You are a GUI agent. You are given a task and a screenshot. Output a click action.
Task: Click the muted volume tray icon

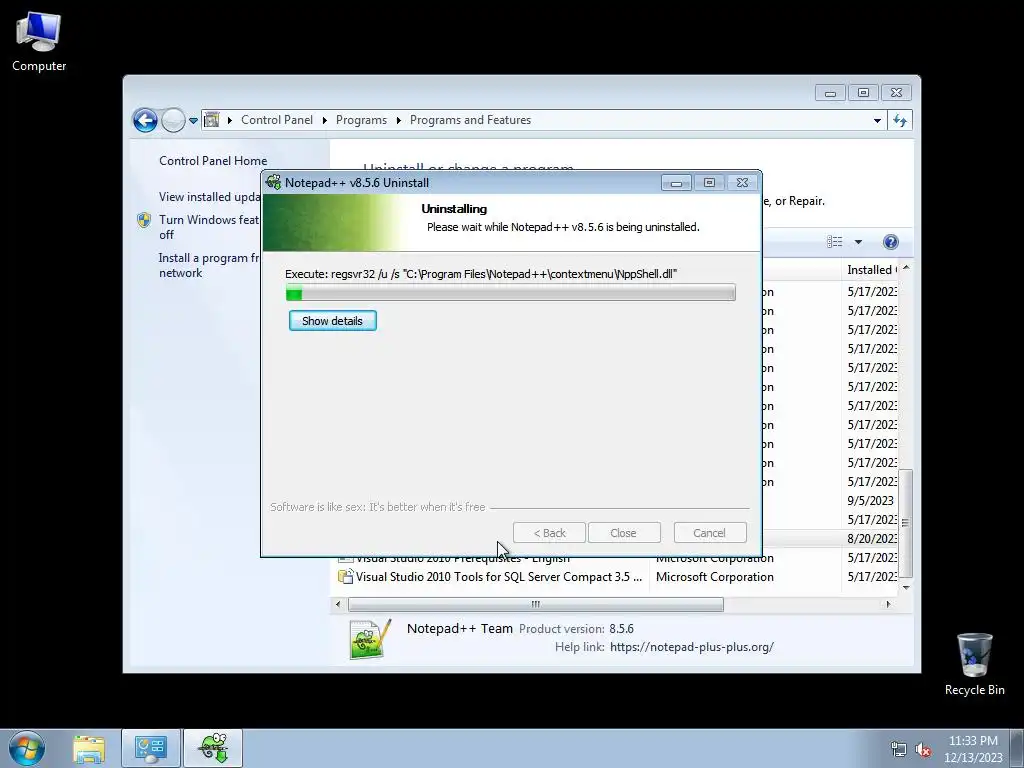923,750
